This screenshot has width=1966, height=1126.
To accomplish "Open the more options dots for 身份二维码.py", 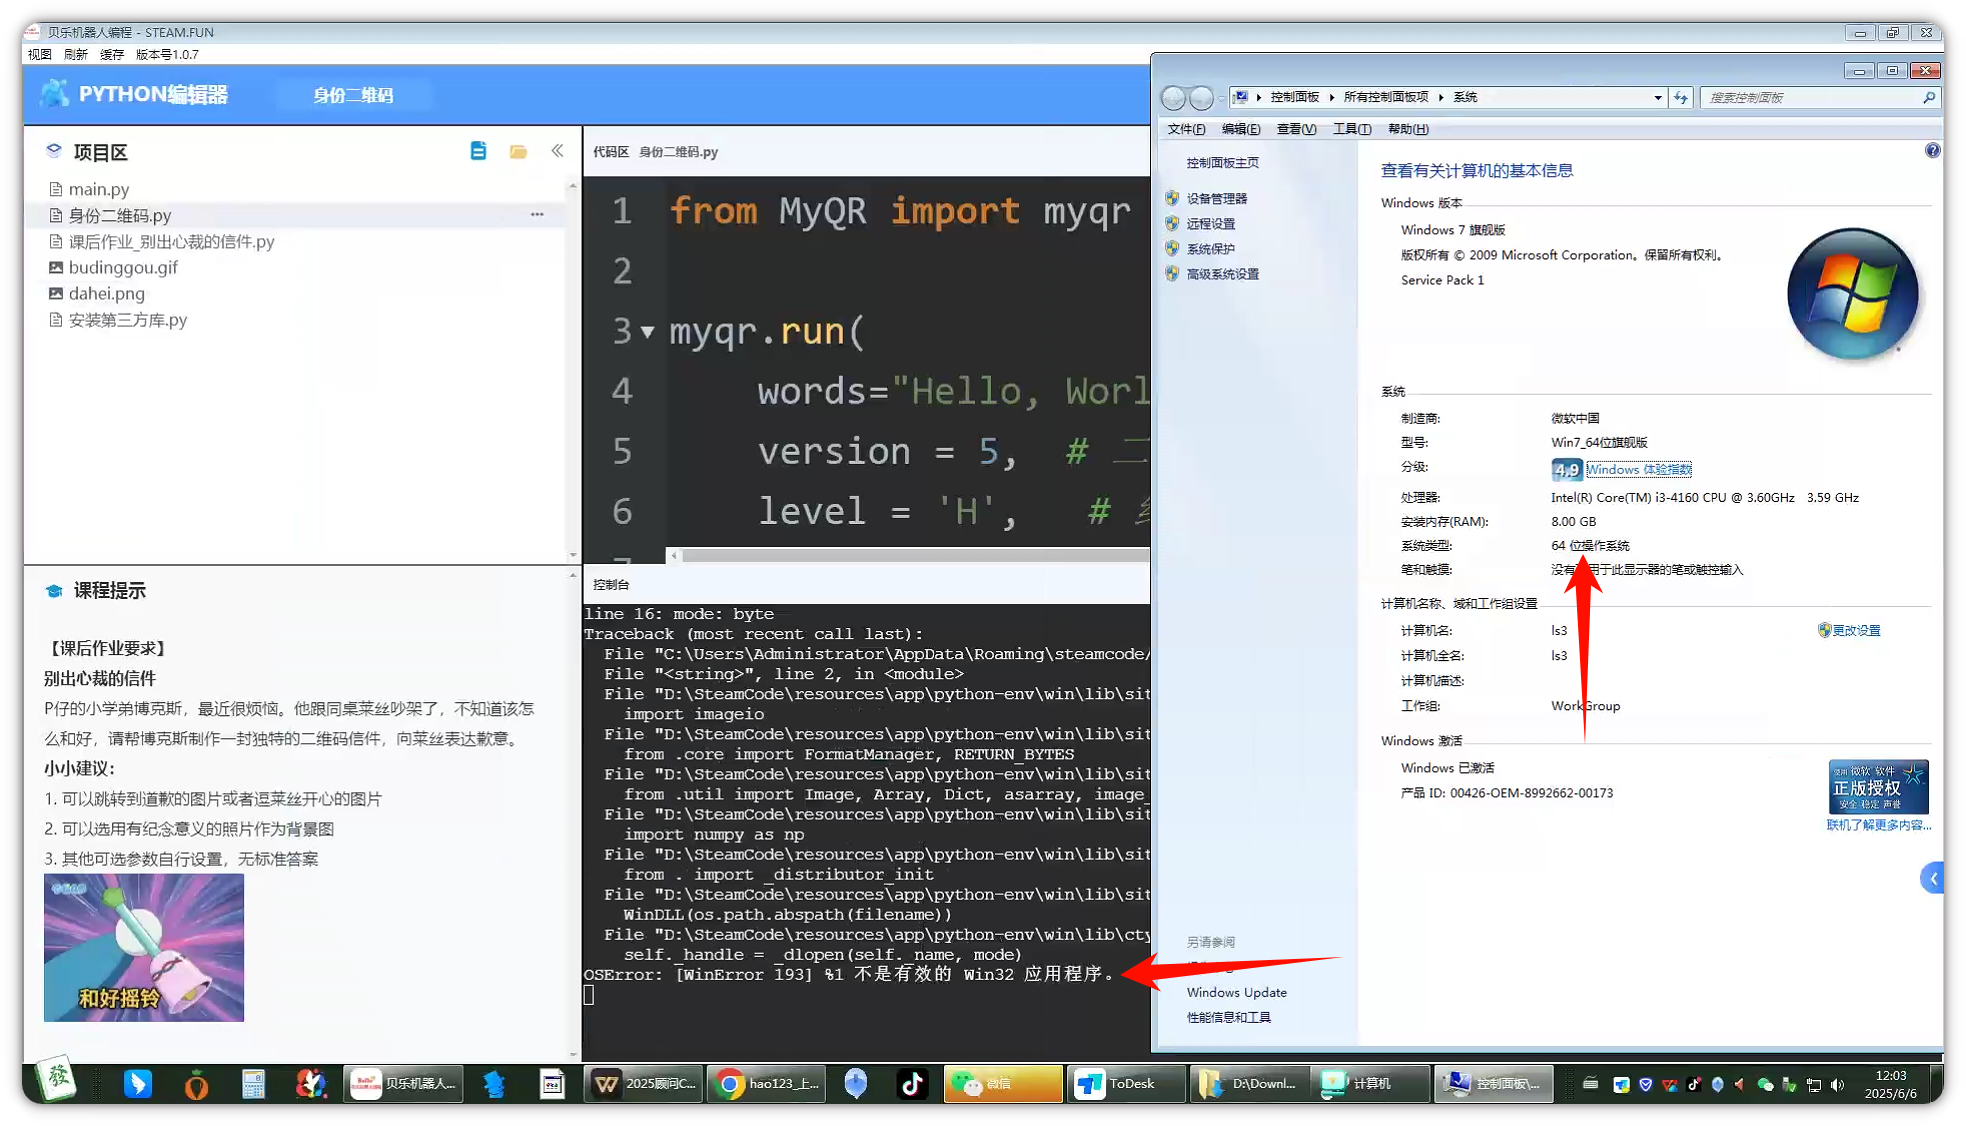I will tap(537, 215).
